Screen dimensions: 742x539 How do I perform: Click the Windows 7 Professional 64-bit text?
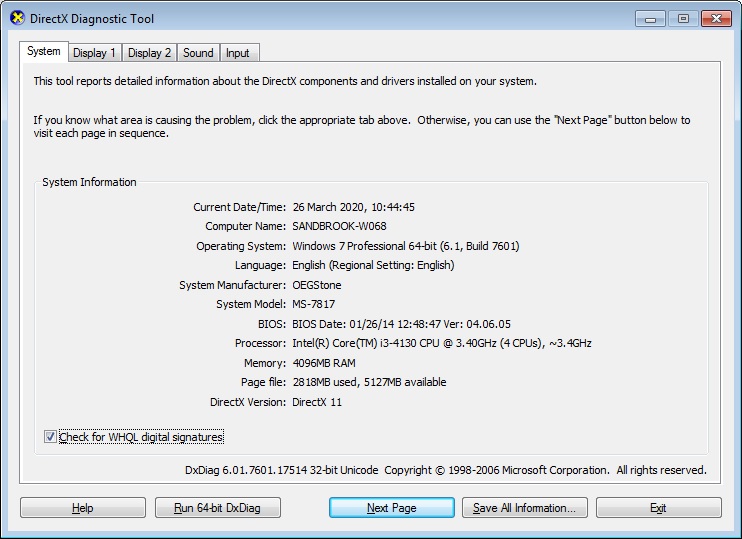406,246
